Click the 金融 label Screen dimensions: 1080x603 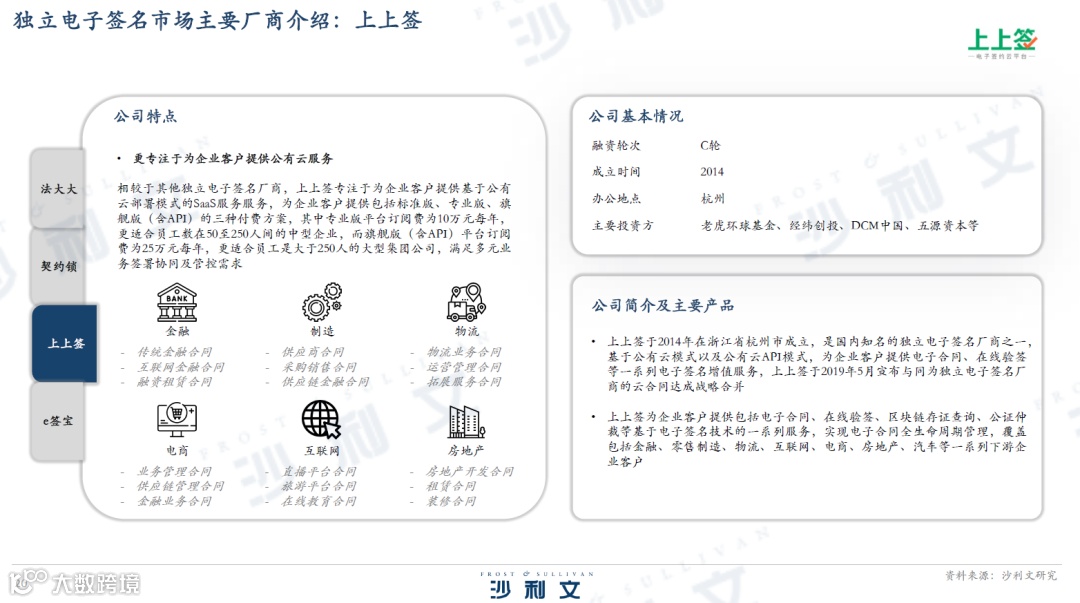[177, 331]
